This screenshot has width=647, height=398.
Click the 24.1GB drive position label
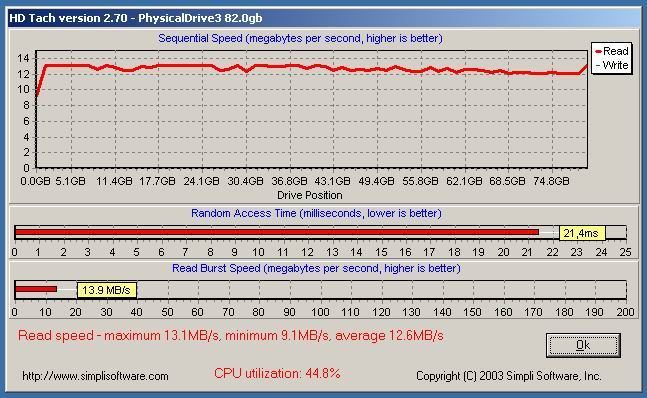[x=201, y=181]
